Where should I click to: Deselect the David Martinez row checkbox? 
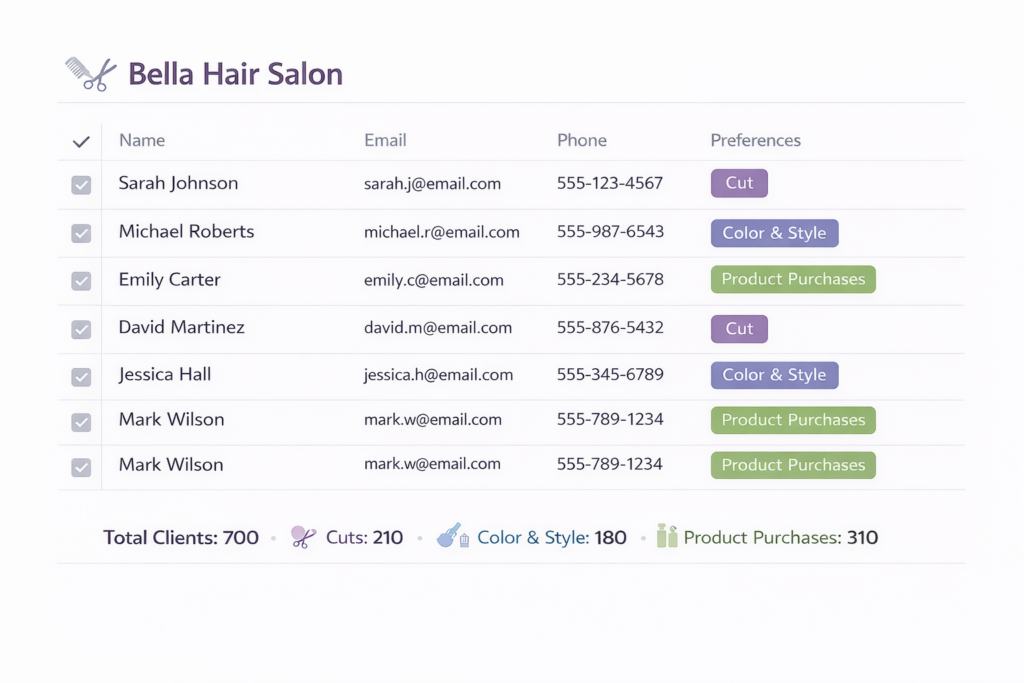coord(81,329)
